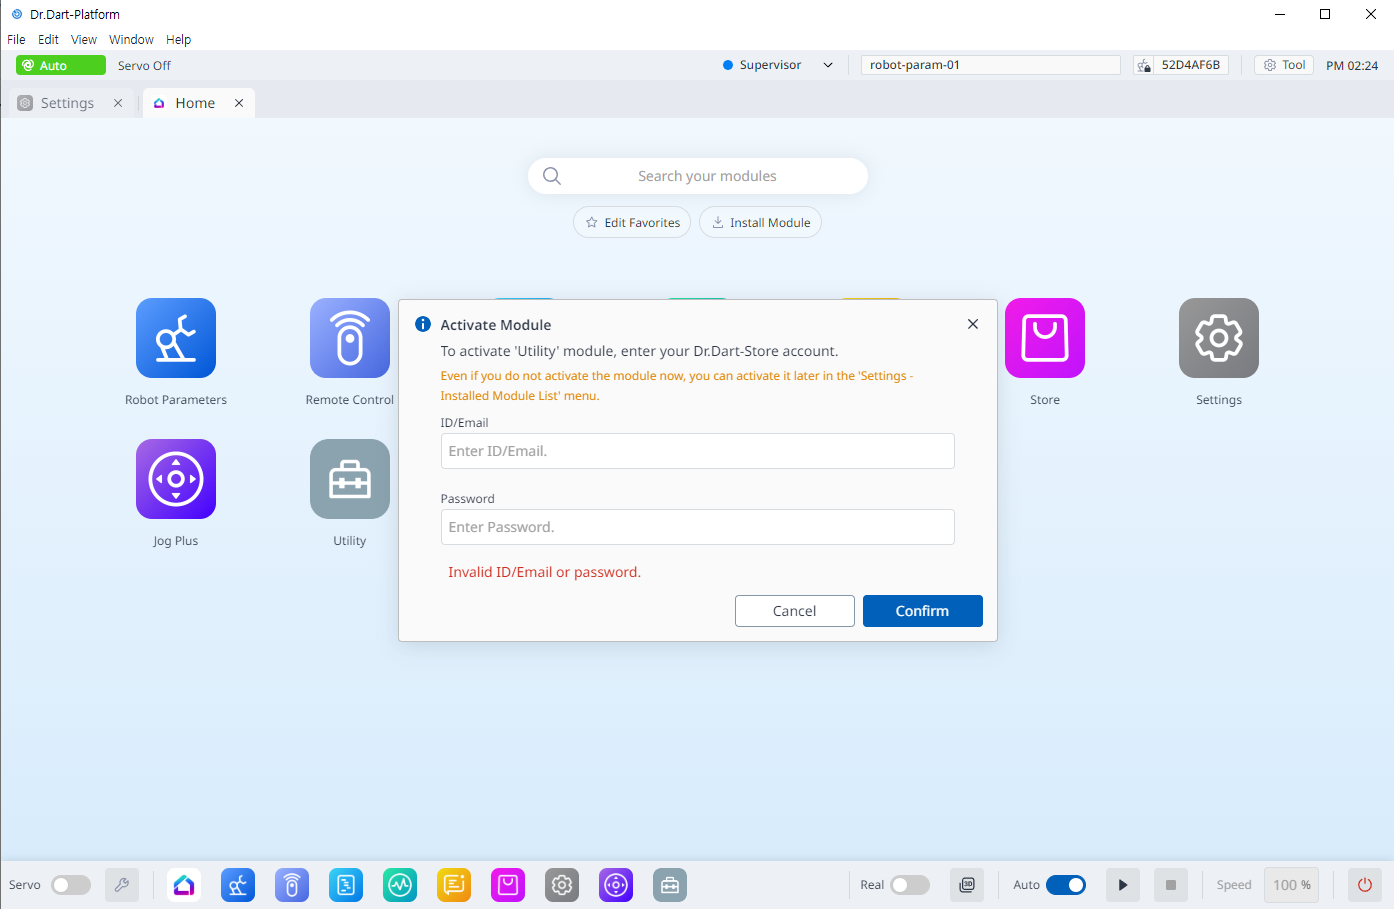Click the ID/Email input field
Screen dimensions: 1394x909
[x=697, y=451]
